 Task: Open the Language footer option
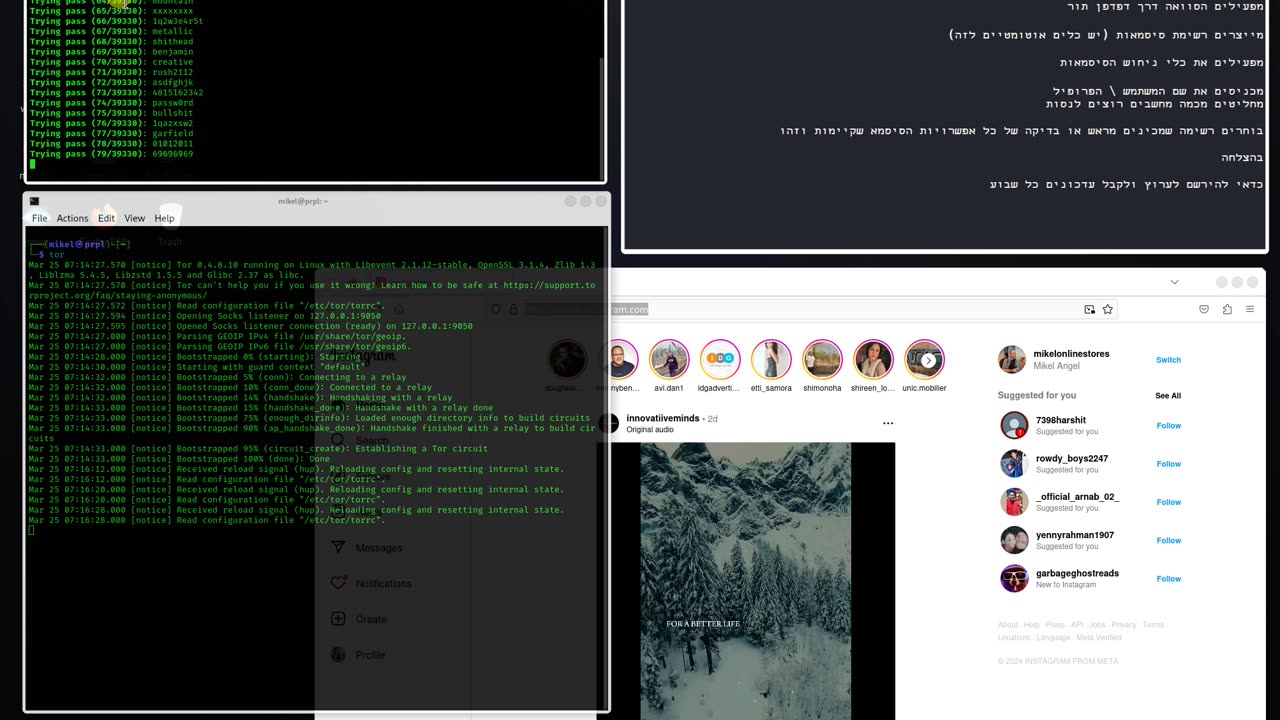(1053, 637)
